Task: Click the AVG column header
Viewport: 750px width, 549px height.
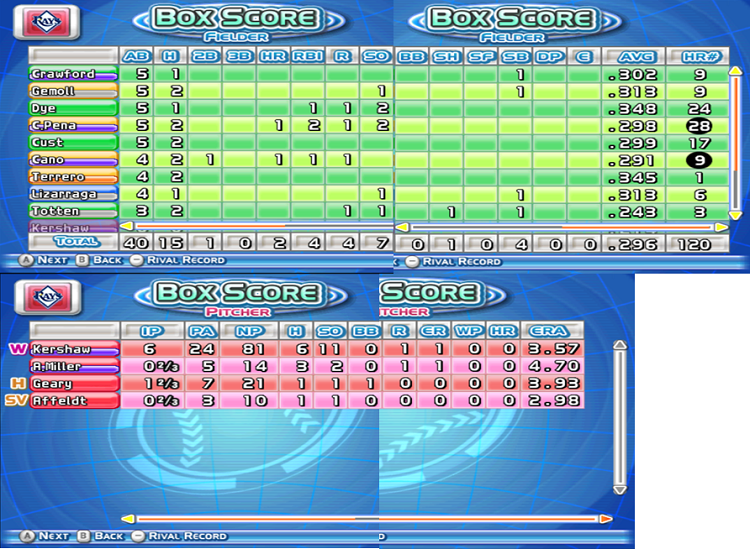Action: coord(633,56)
